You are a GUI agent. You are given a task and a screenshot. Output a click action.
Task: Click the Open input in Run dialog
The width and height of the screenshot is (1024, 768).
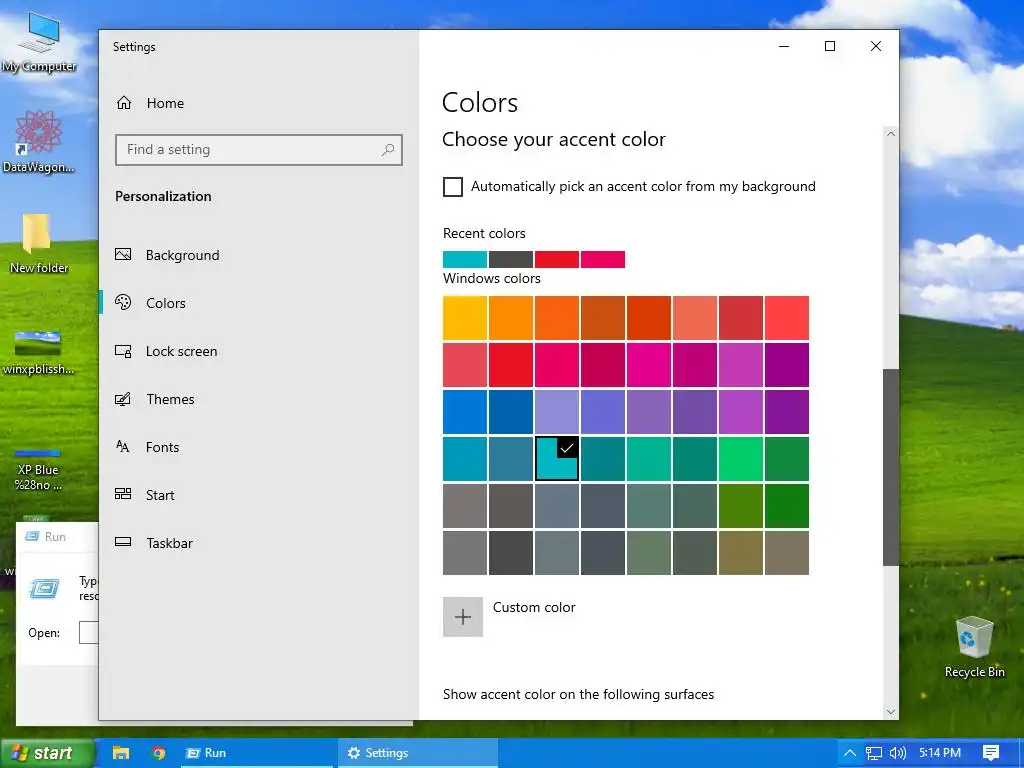pos(89,633)
